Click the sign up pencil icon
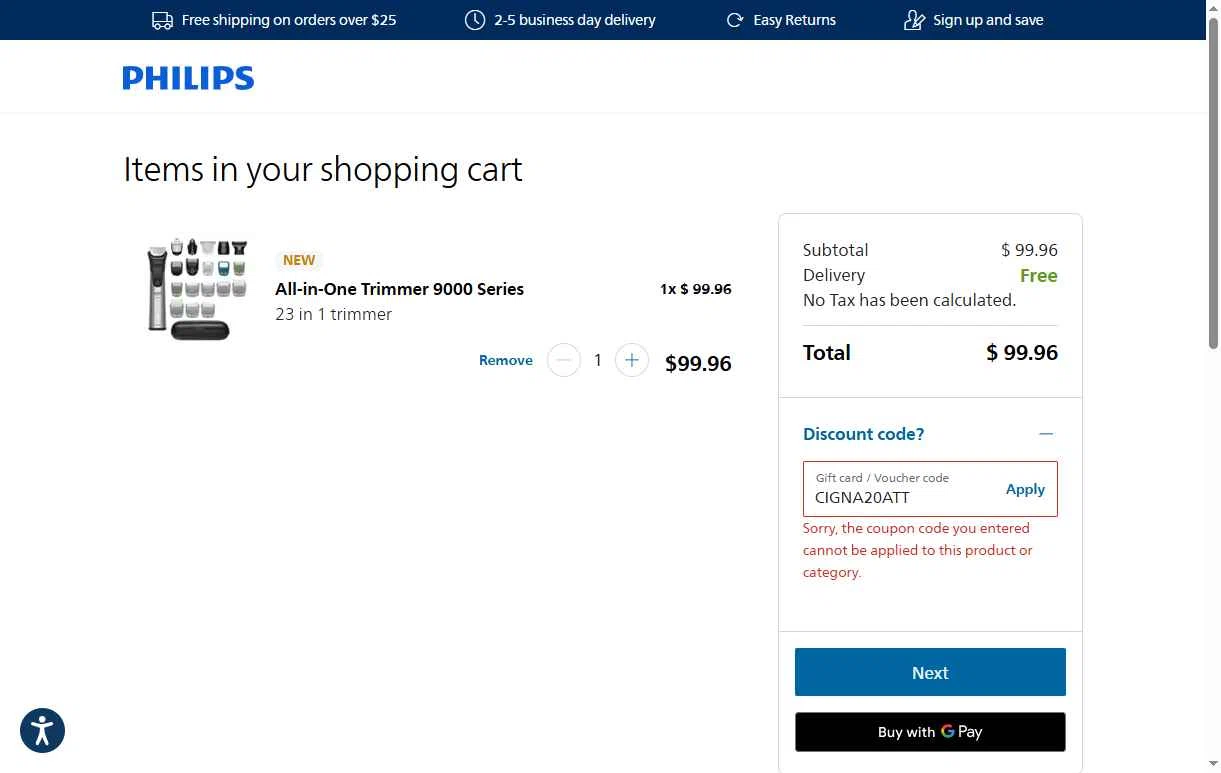The image size is (1221, 773). [914, 20]
